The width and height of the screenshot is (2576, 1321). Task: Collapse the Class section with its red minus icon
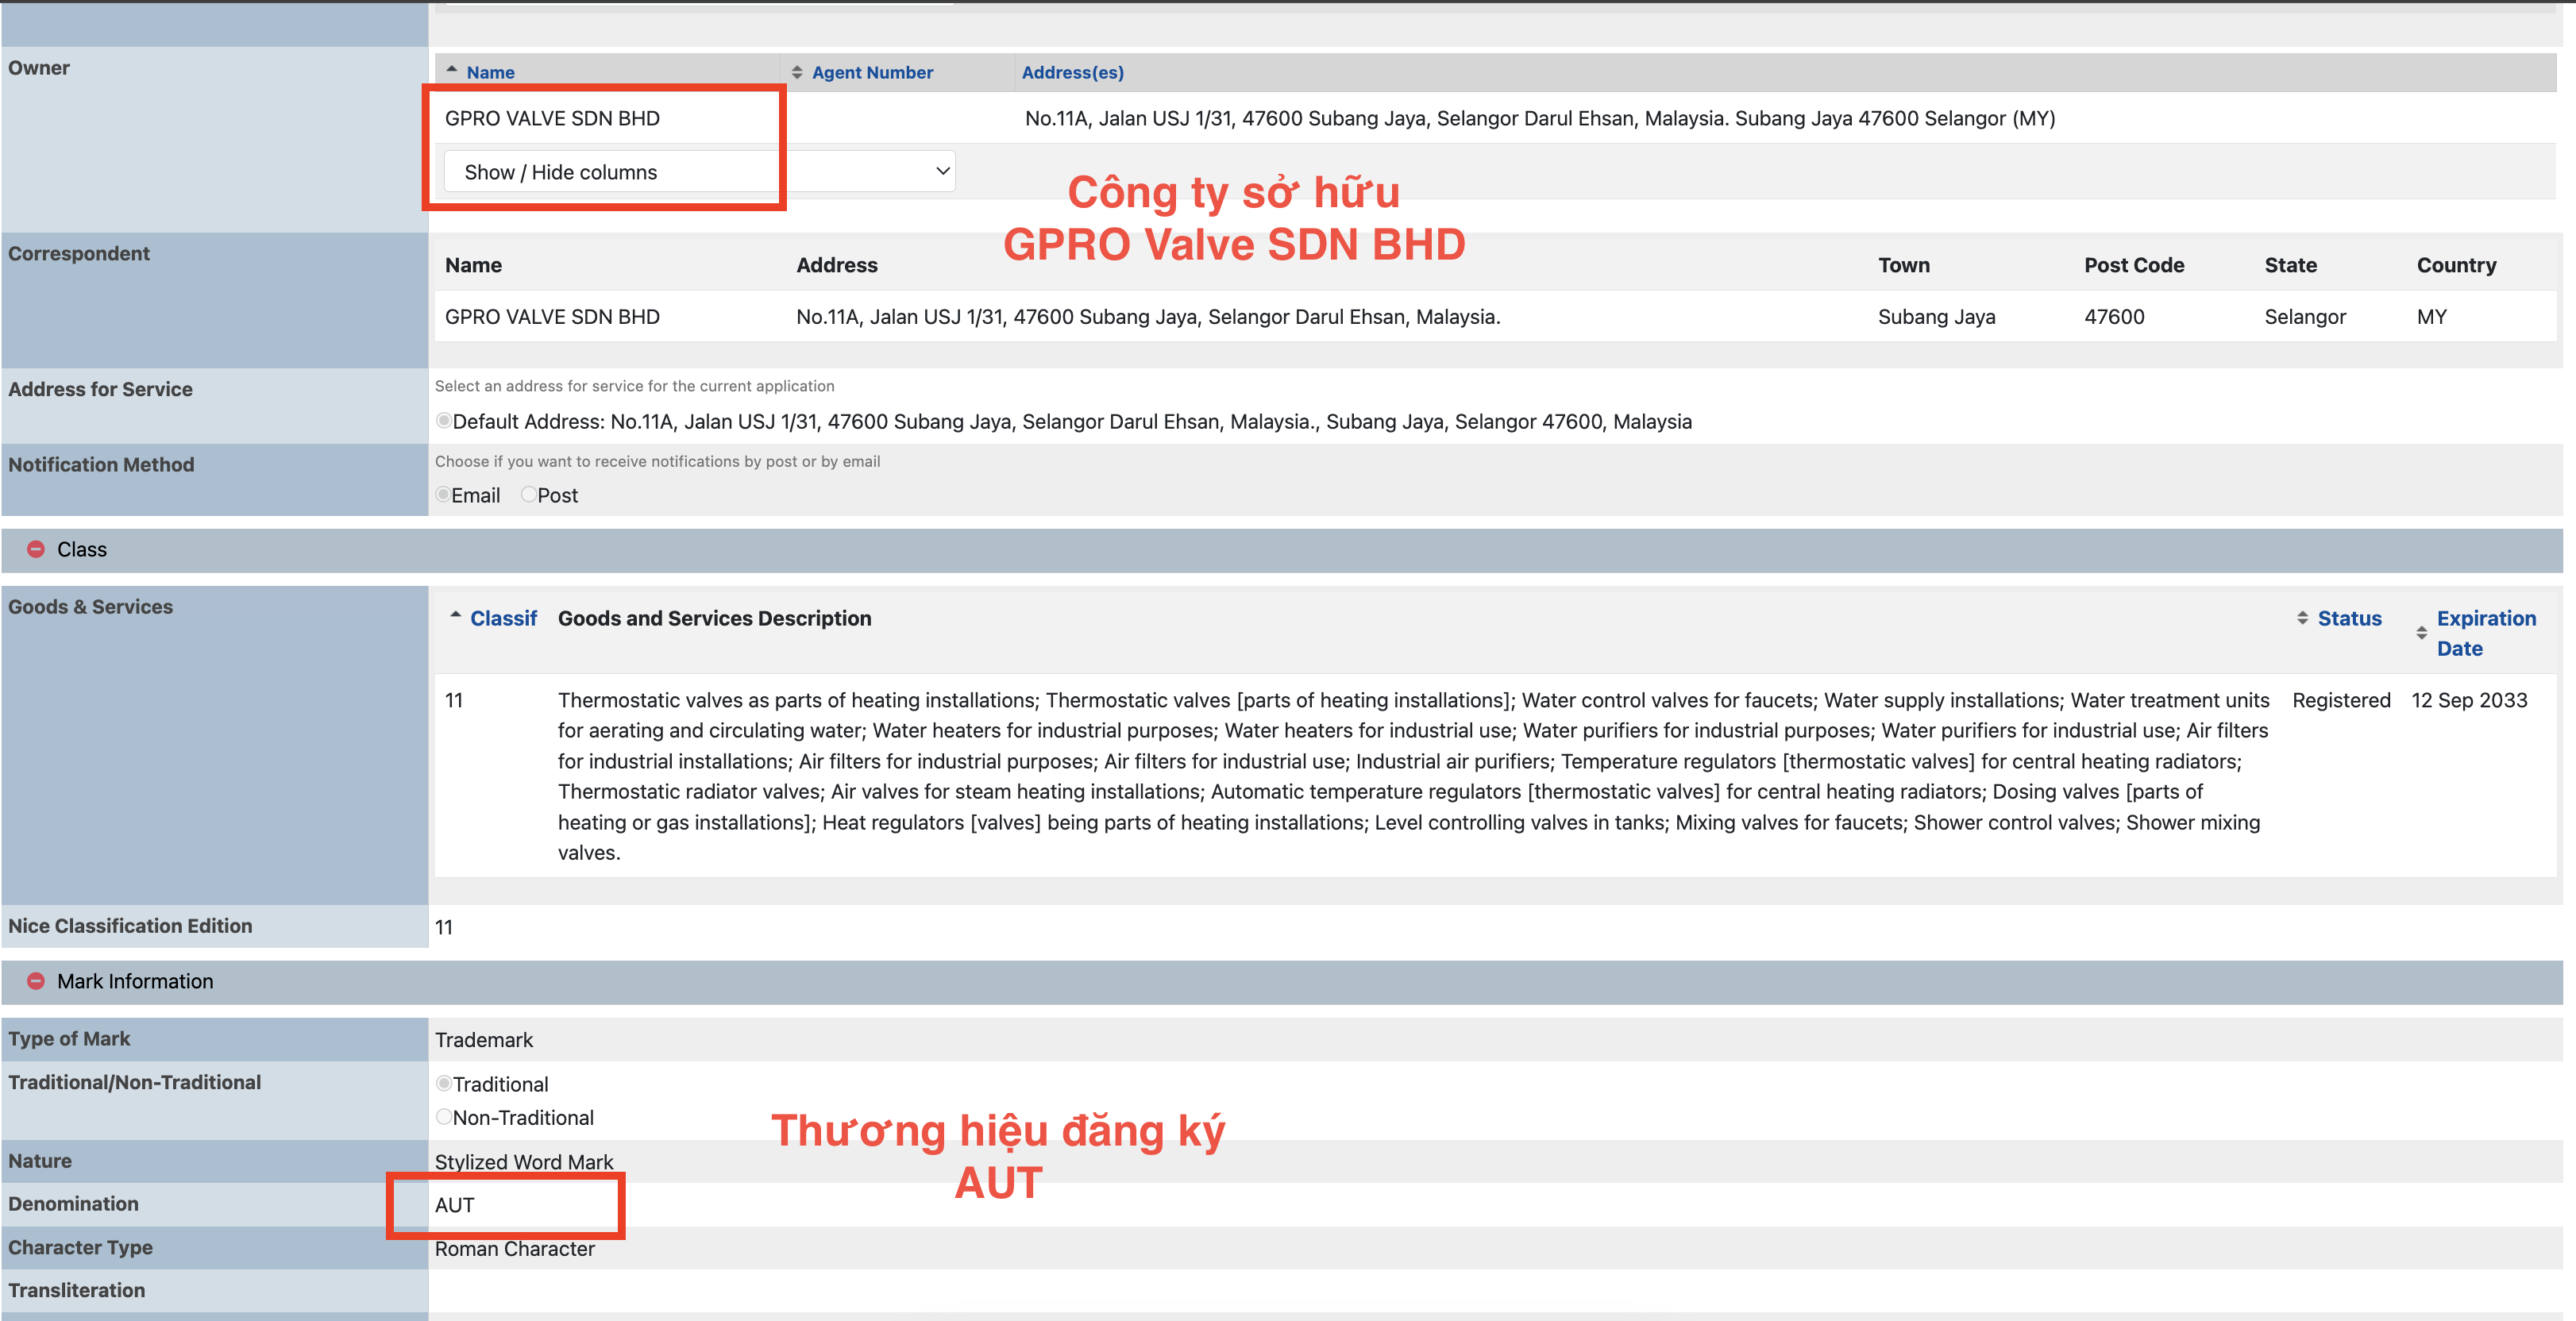(36, 549)
